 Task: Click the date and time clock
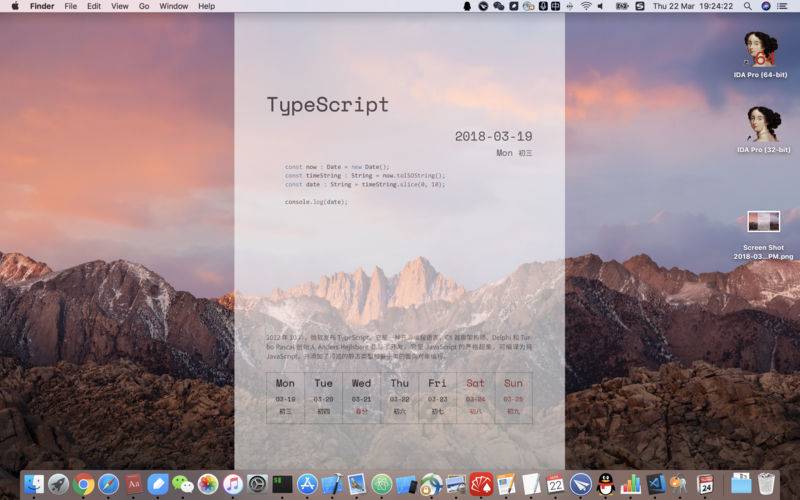pos(692,6)
